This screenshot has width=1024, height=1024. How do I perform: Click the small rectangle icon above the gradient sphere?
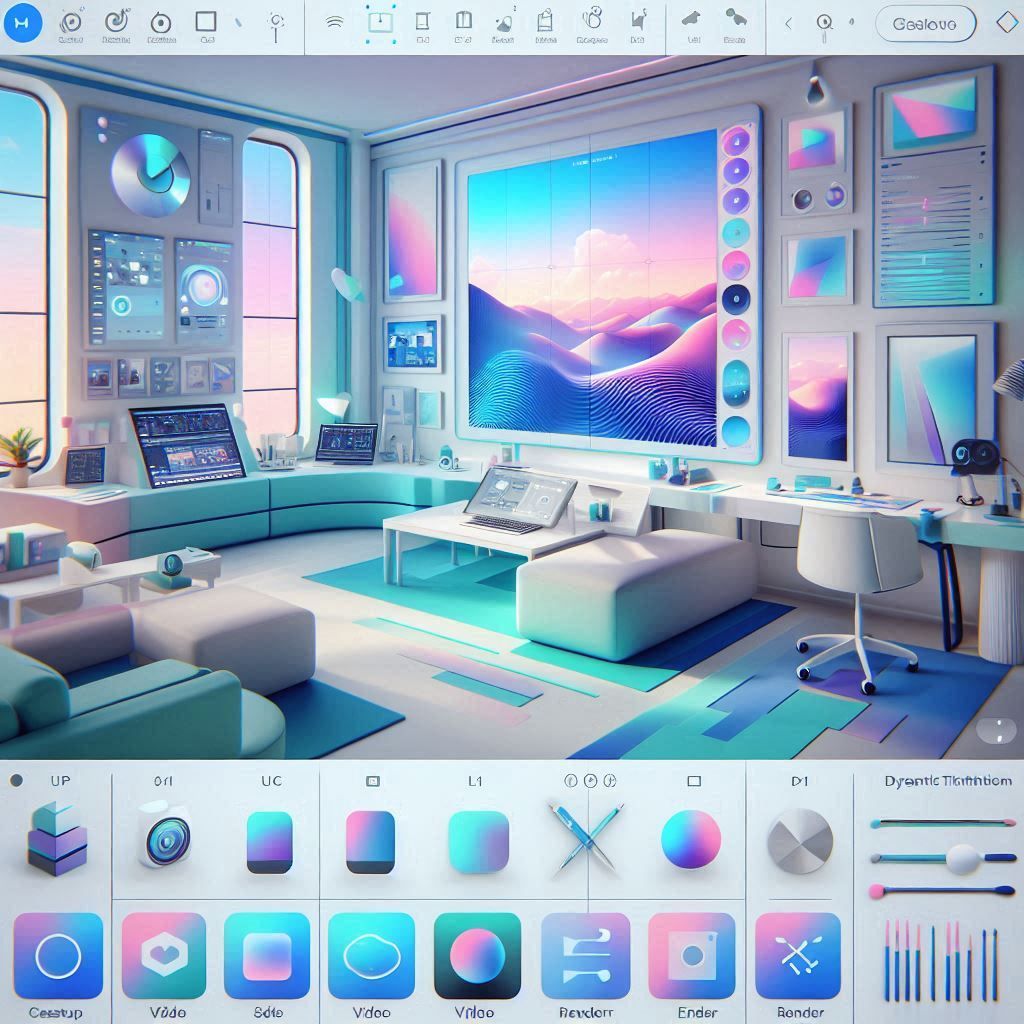click(694, 781)
